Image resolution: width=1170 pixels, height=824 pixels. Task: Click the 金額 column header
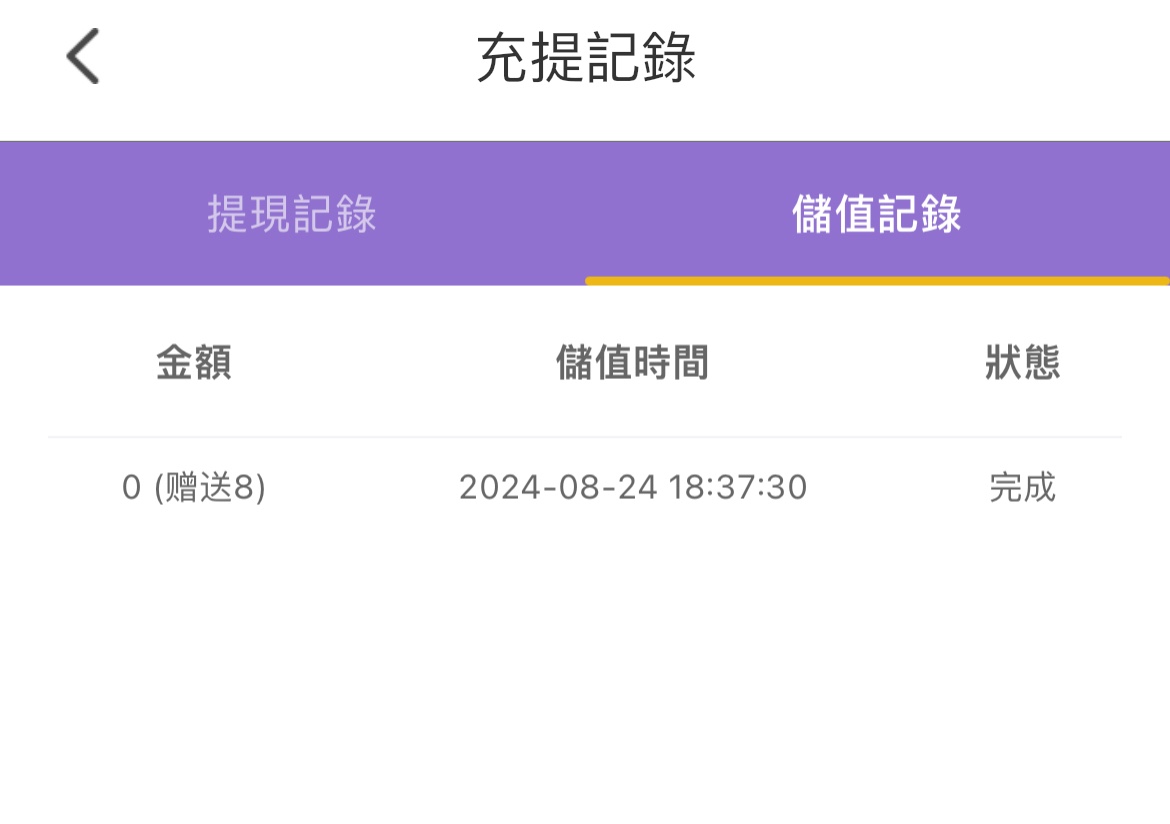pos(194,362)
